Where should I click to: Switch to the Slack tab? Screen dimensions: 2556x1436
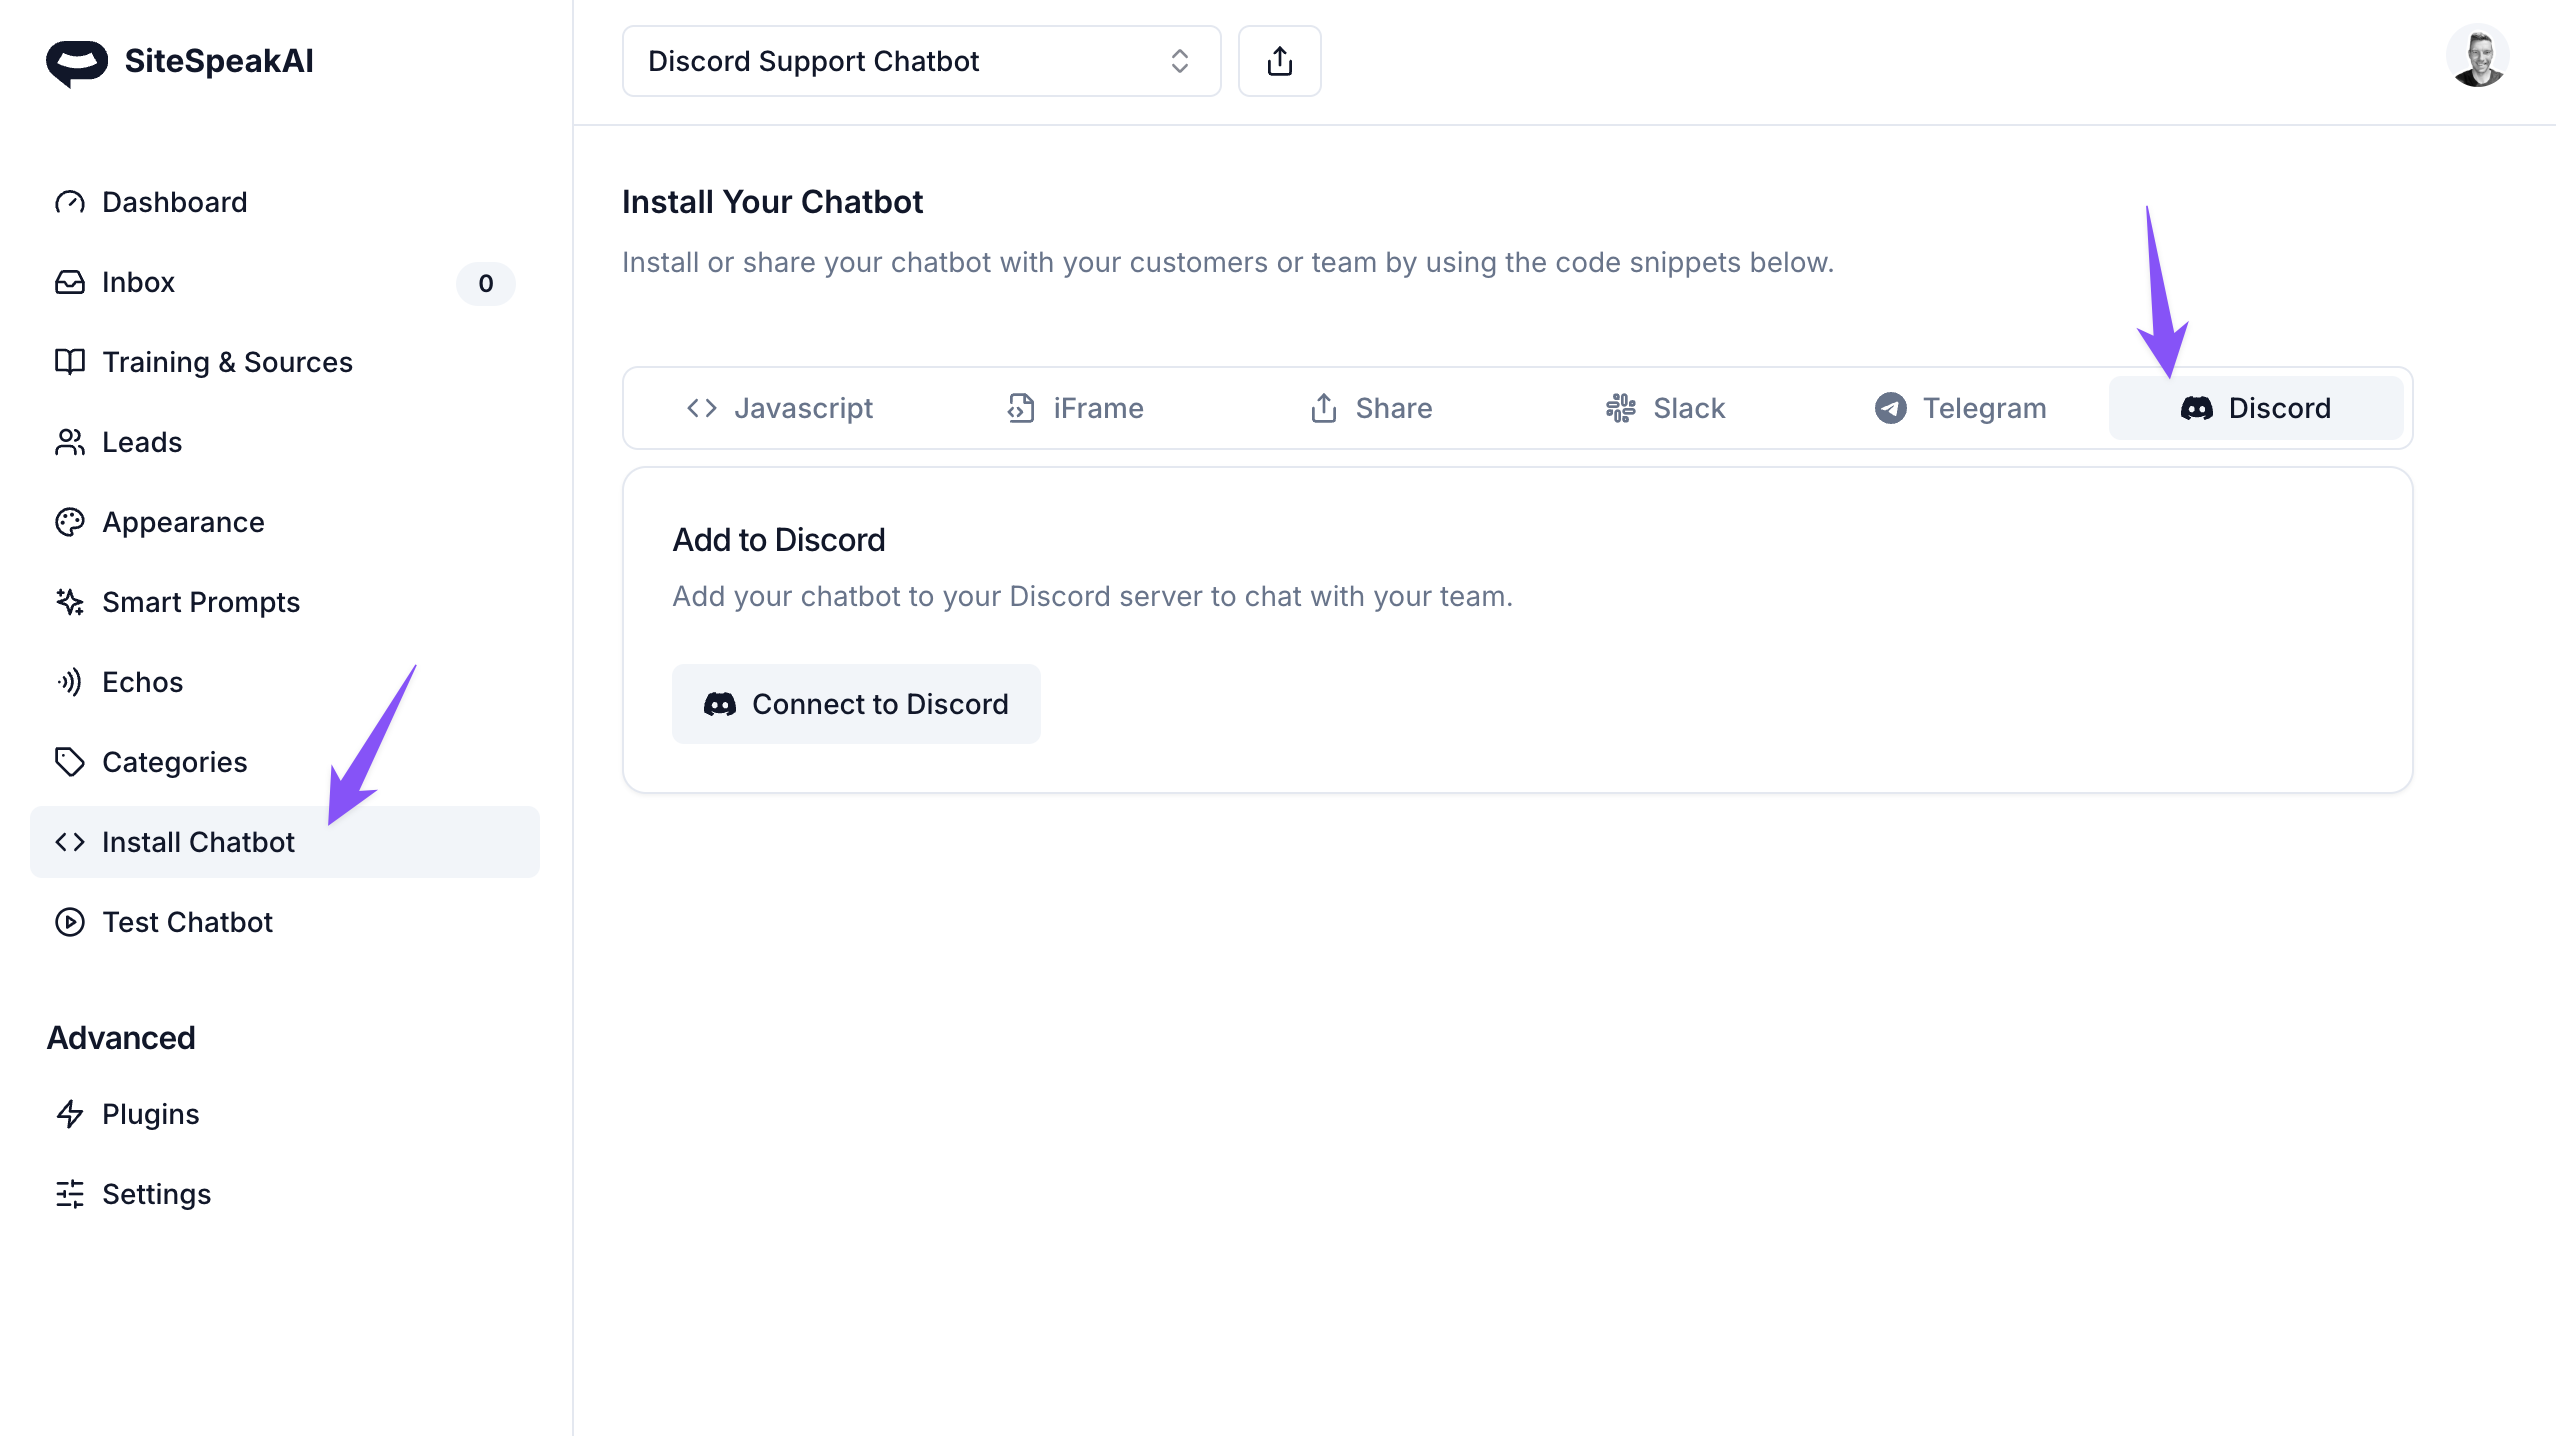pos(1665,408)
